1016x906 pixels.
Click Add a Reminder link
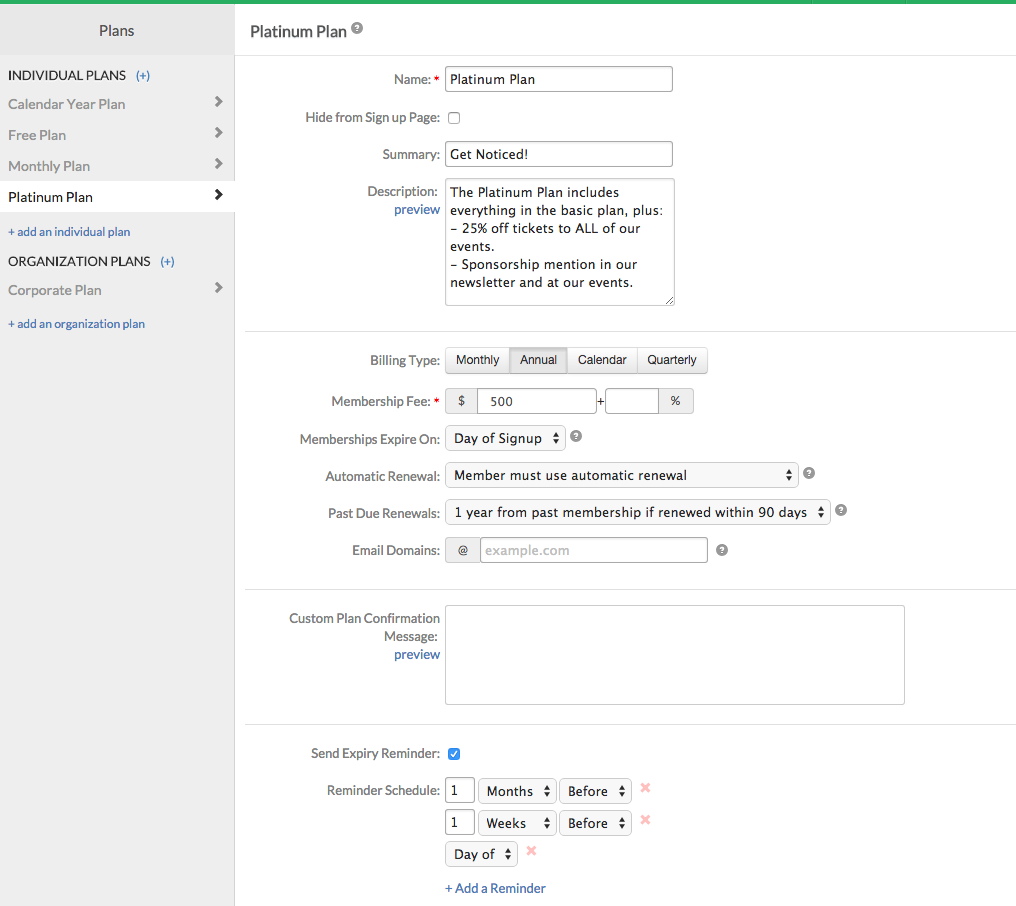point(496,888)
